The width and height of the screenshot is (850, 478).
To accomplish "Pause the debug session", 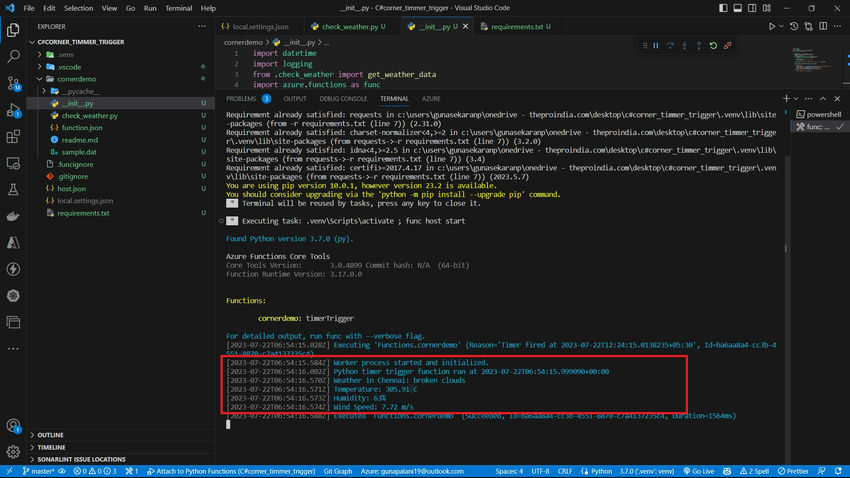I will [656, 45].
